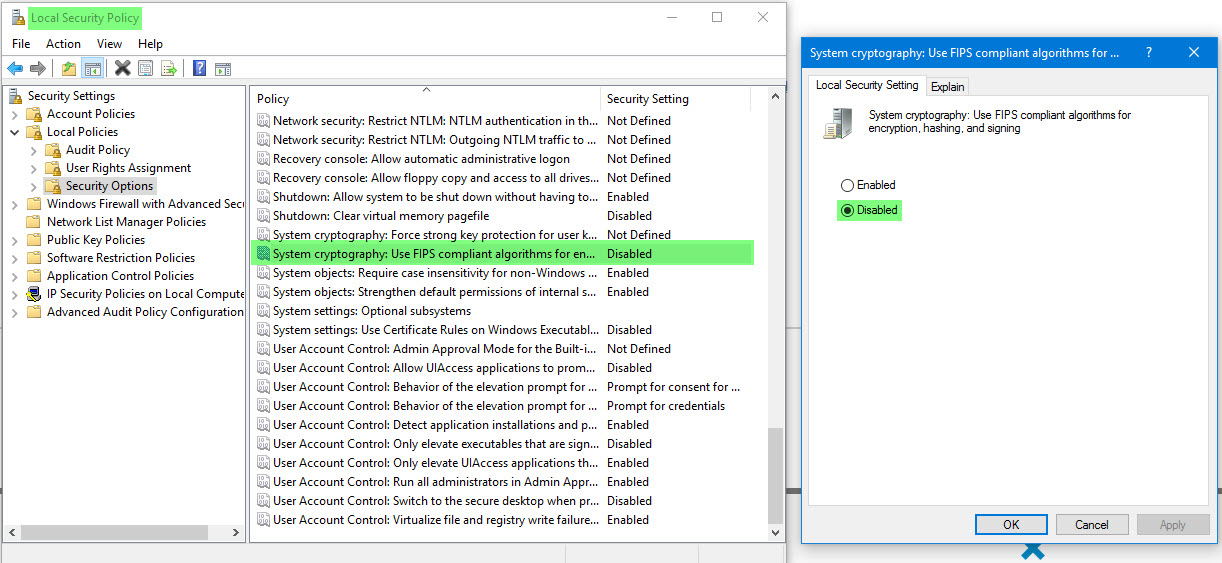
Task: Expand the Account Policies tree node
Action: coord(15,114)
